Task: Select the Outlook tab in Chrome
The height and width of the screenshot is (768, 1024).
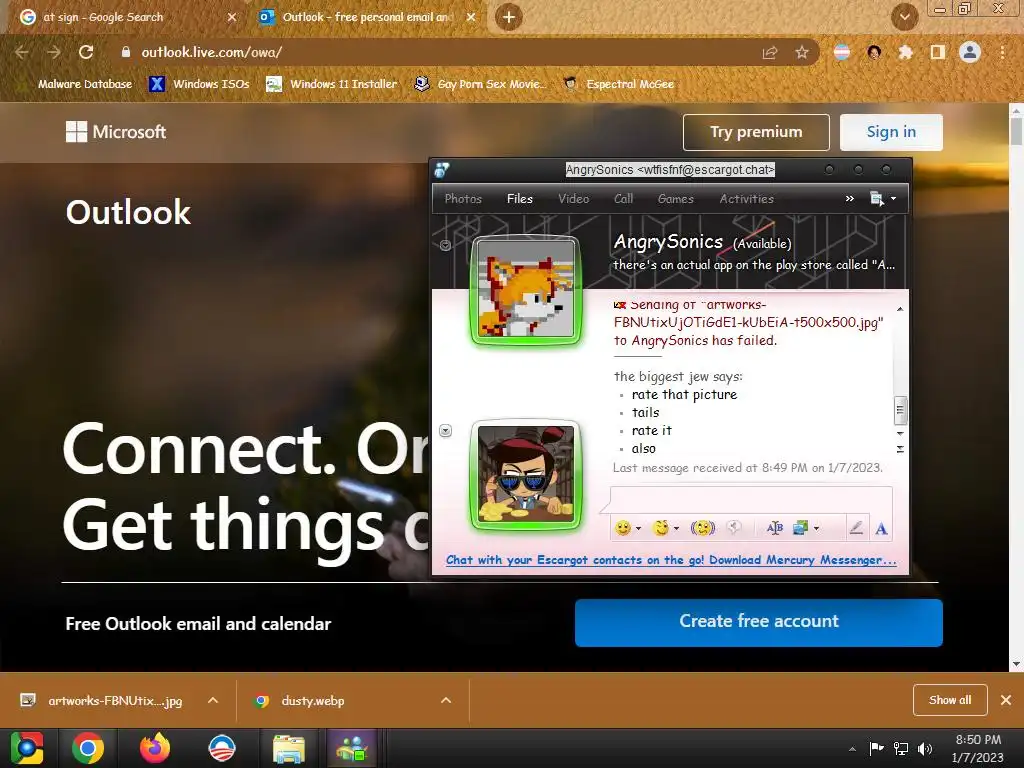Action: tap(367, 17)
